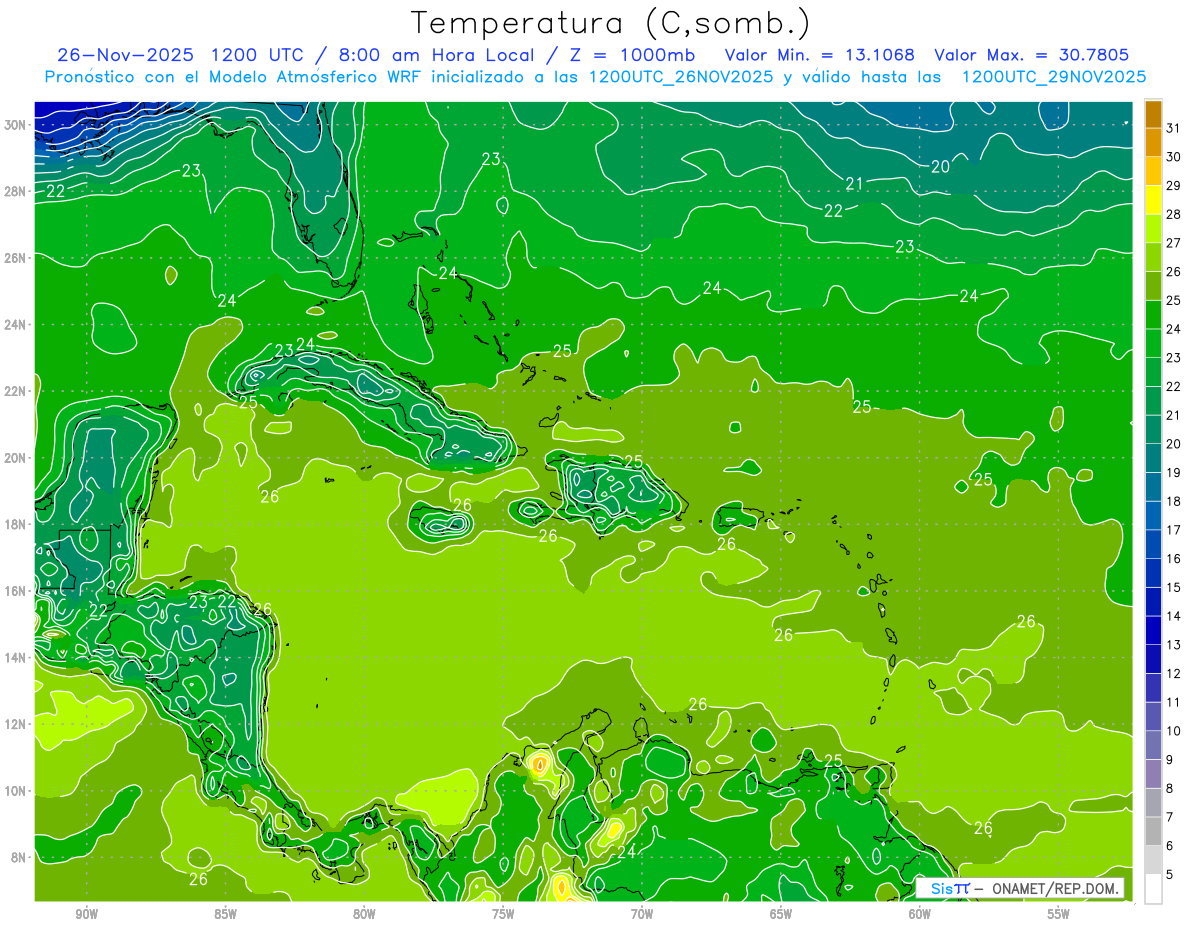Image resolution: width=1200 pixels, height=927 pixels.
Task: Click the '80W' longitude axis label
Action: tap(364, 914)
